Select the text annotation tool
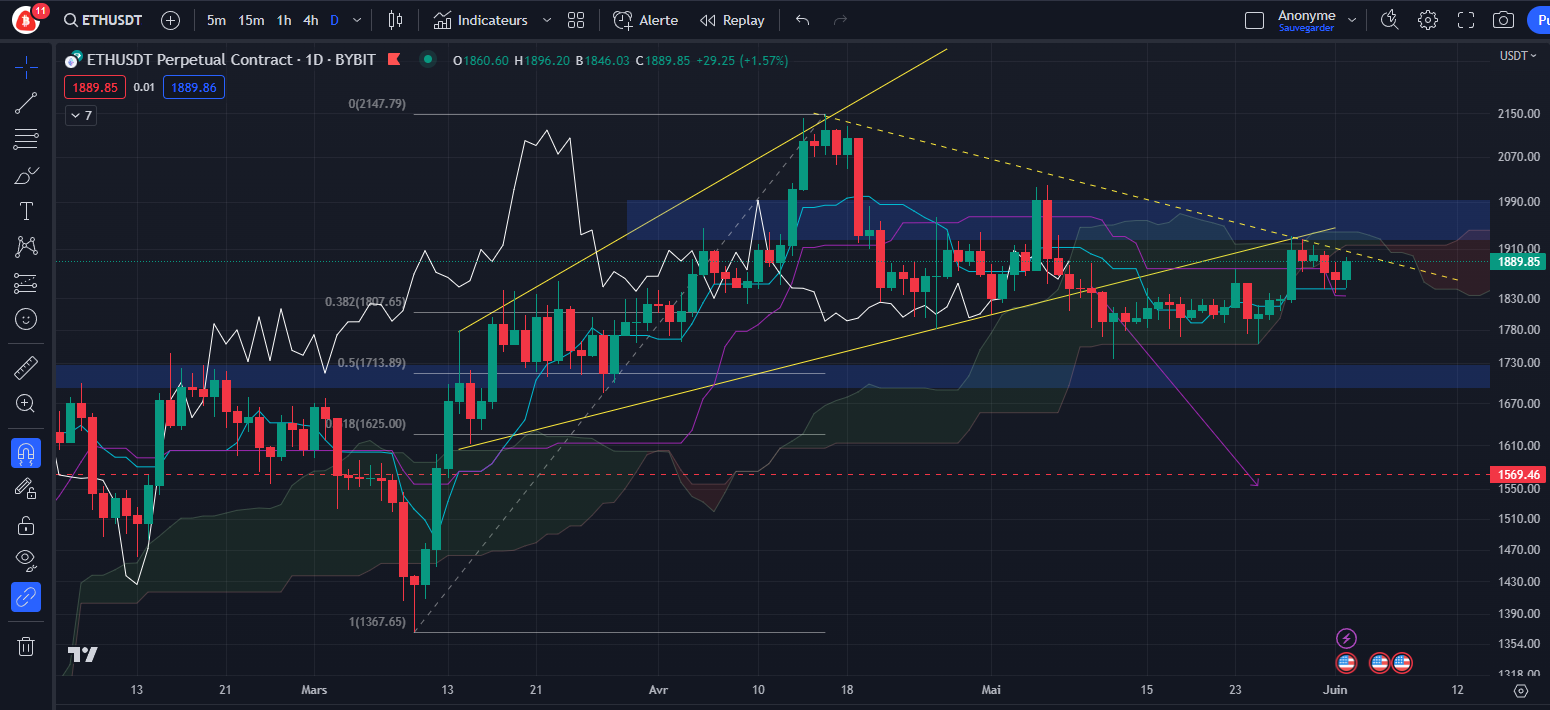This screenshot has height=710, width=1550. click(26, 210)
